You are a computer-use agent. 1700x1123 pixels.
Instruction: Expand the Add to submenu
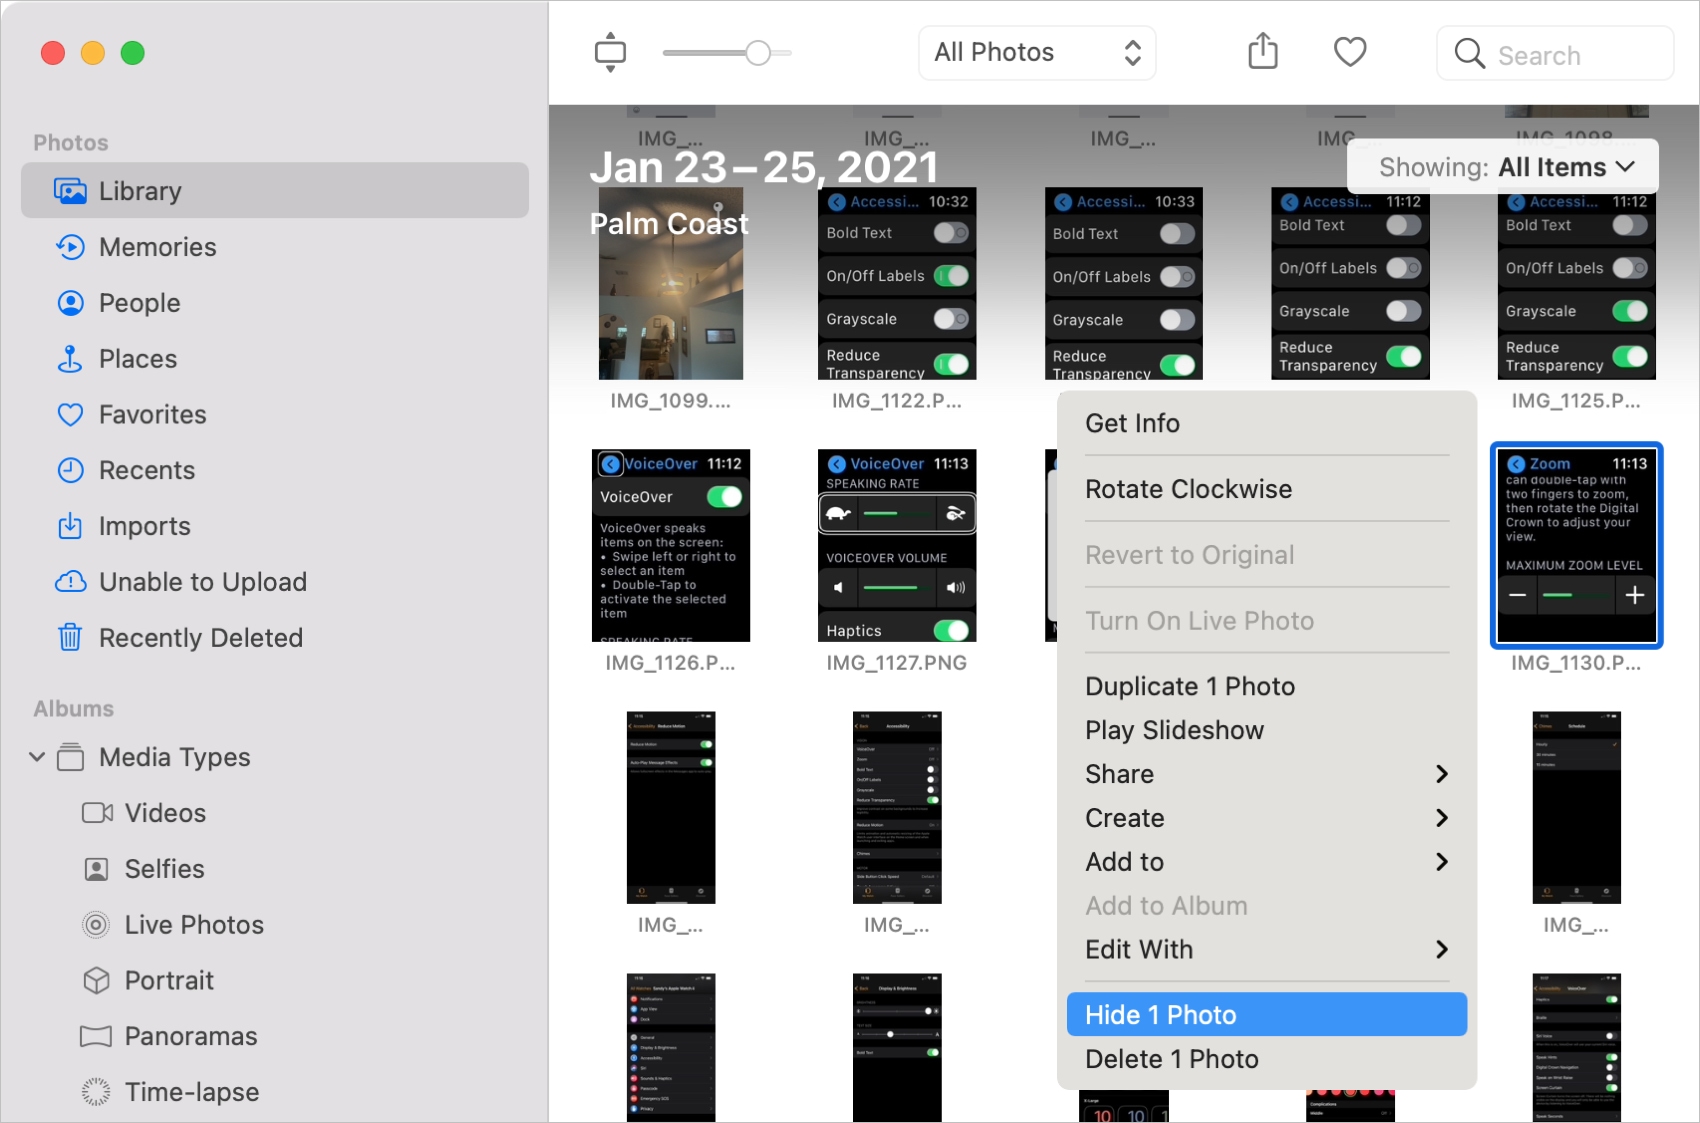(1267, 862)
